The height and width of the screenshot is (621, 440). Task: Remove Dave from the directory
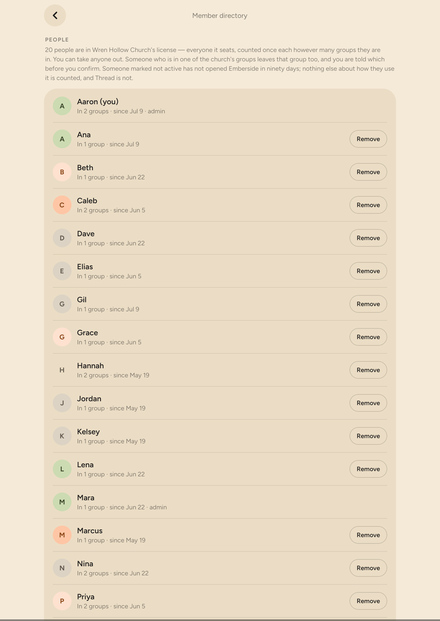tap(368, 238)
